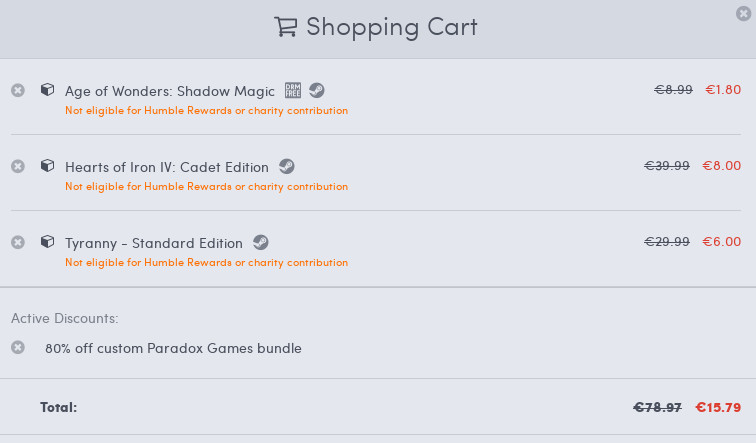Click the Steam icon beside Tyranny

click(x=260, y=242)
